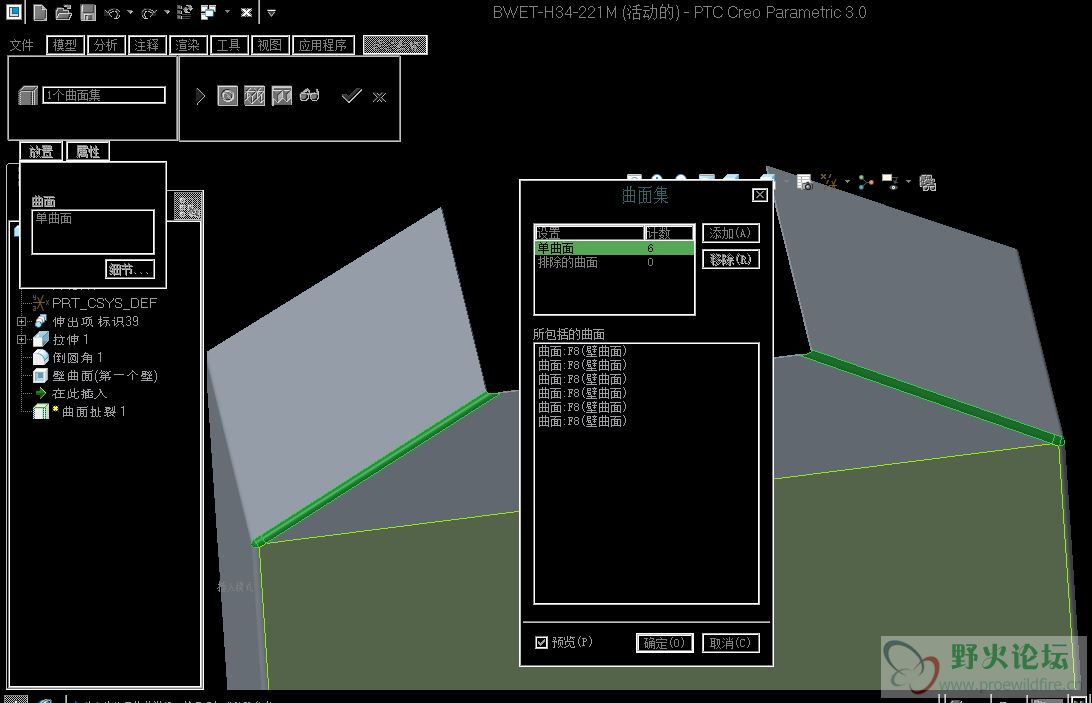Screen dimensions: 1092x703
Task: Click the spin center visibility icon
Action: point(890,182)
